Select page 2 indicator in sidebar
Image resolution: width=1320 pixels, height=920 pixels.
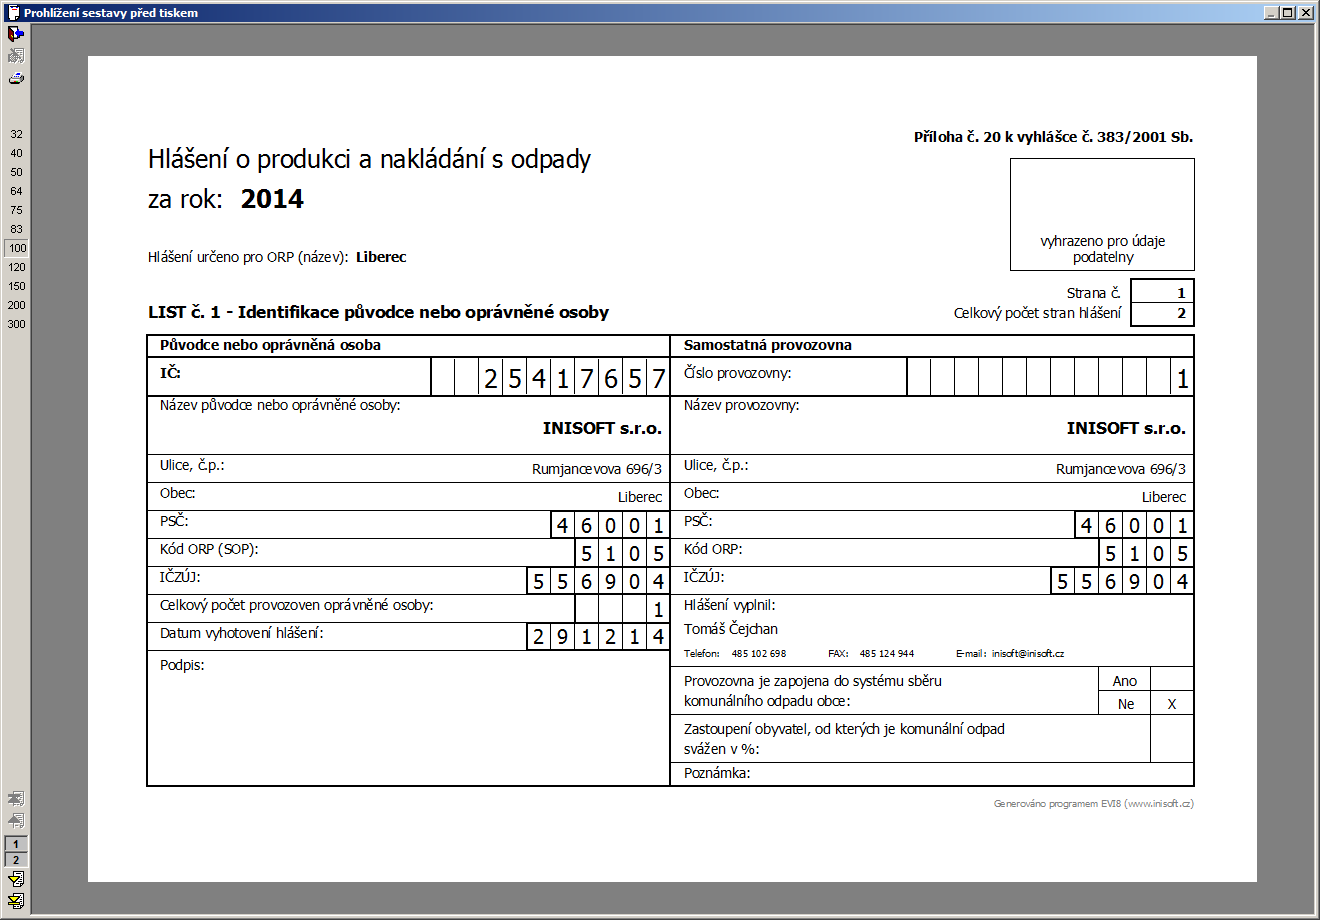[x=16, y=859]
